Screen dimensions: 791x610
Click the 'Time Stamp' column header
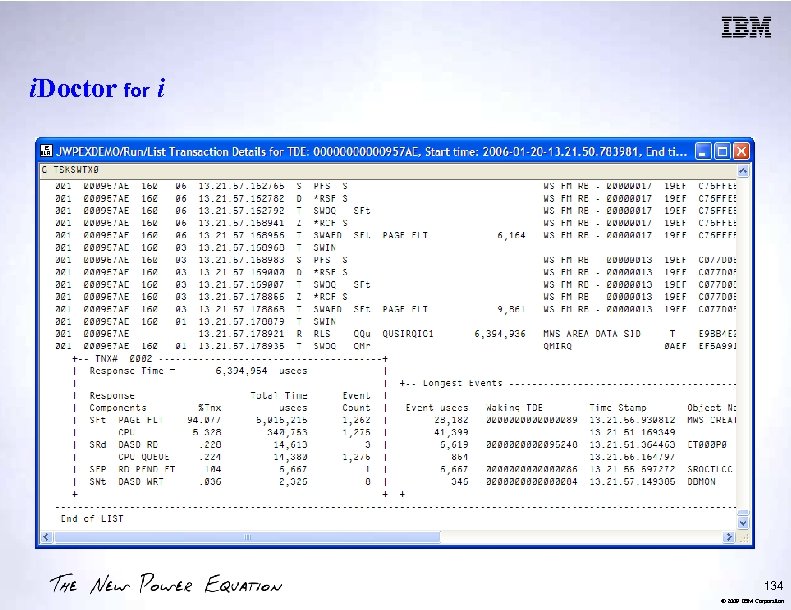[618, 408]
